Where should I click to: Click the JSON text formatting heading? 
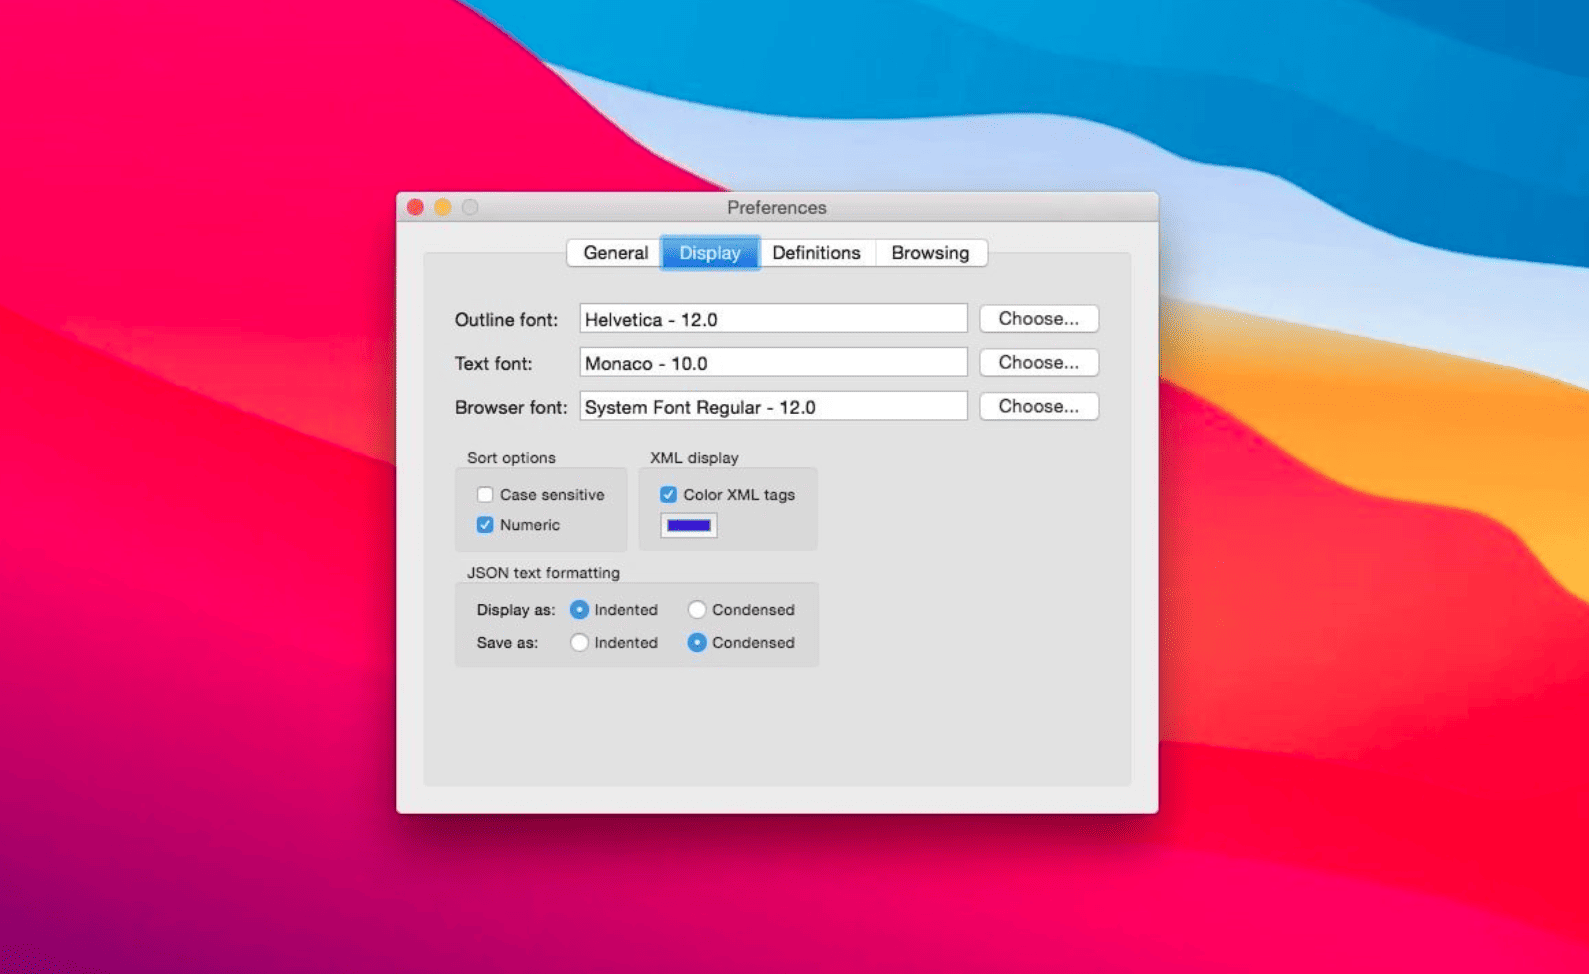pos(543,573)
